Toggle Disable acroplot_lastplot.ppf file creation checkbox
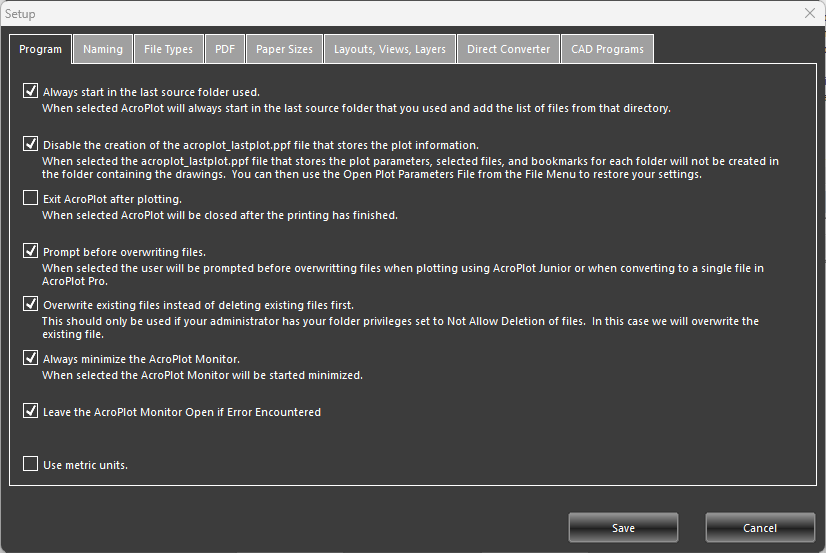The image size is (826, 553). click(31, 144)
